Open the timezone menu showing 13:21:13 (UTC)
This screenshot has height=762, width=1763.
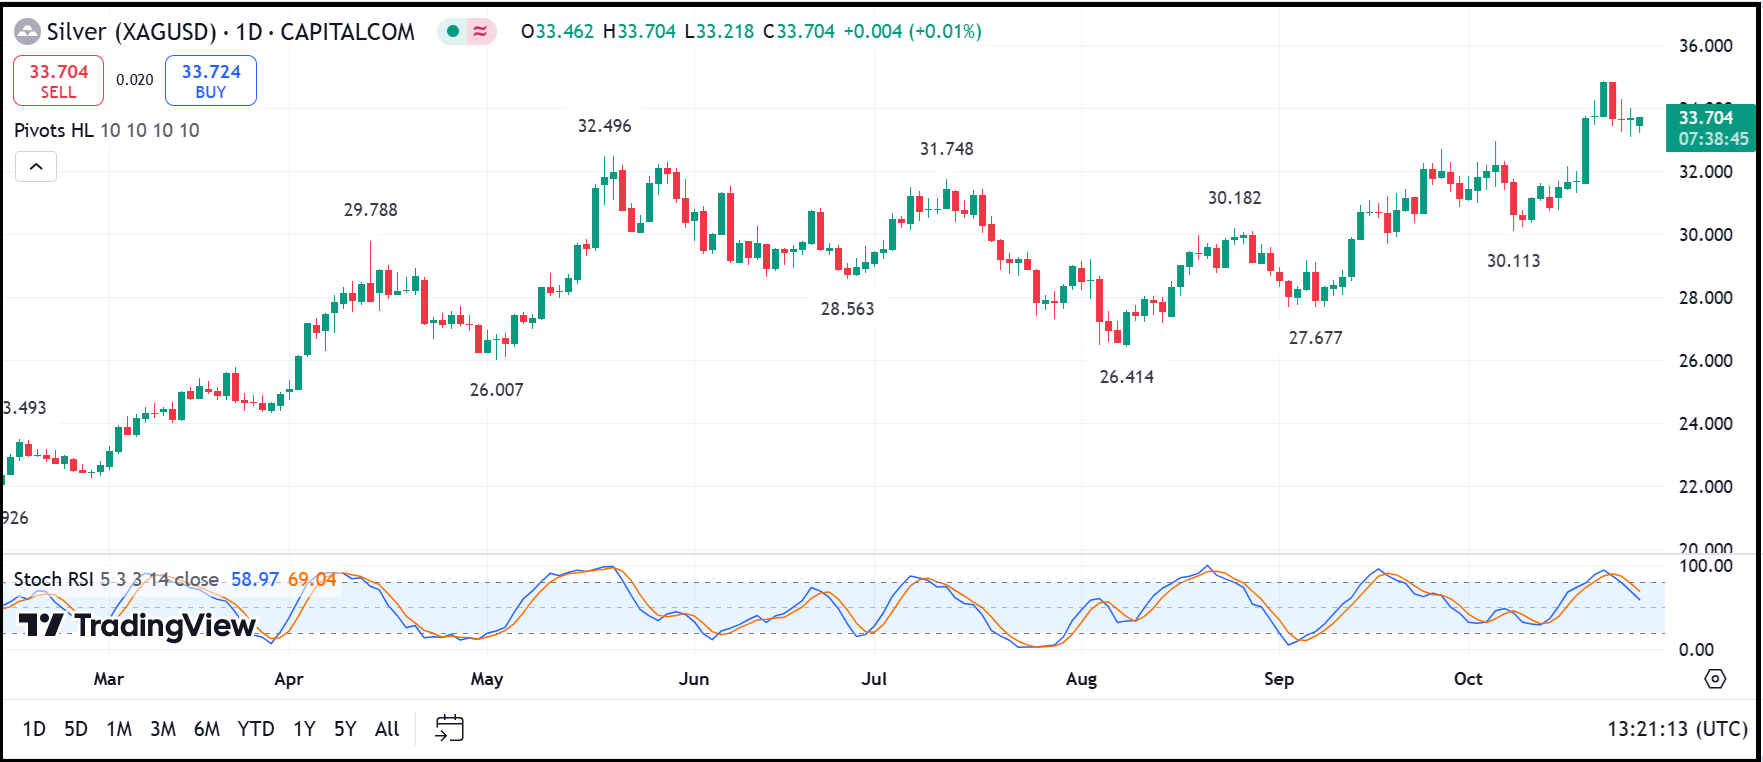[1676, 729]
